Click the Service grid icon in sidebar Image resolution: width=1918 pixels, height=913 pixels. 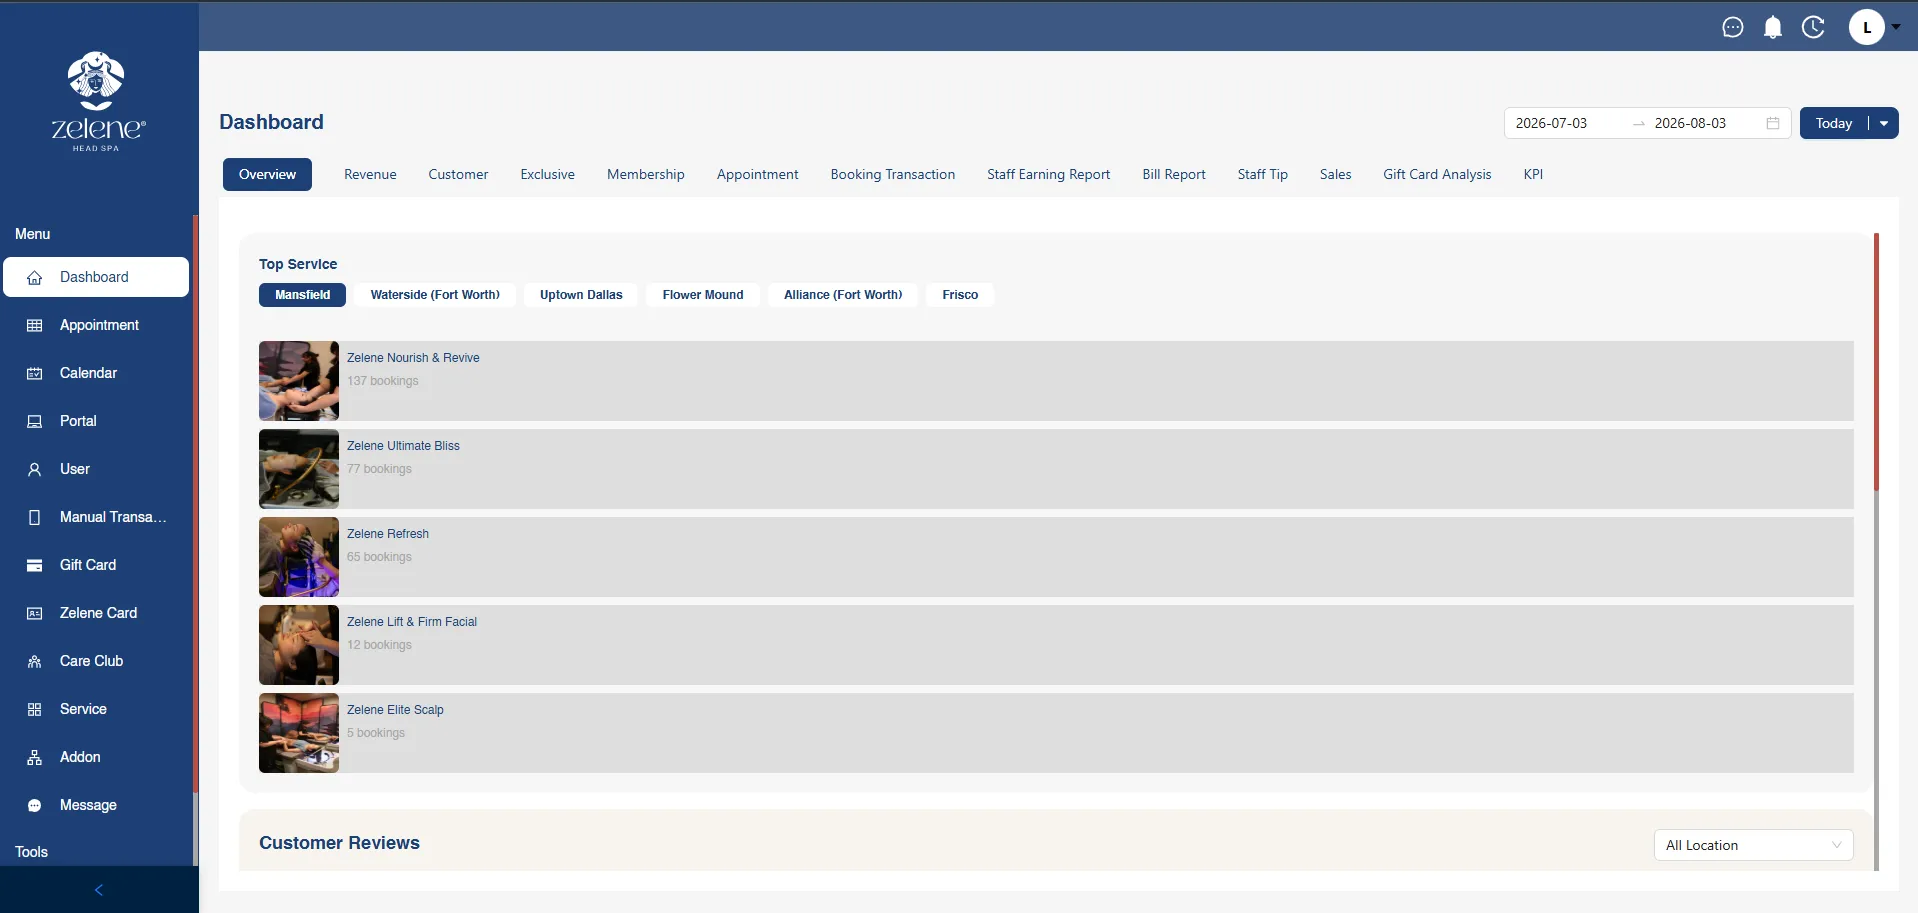(x=35, y=710)
